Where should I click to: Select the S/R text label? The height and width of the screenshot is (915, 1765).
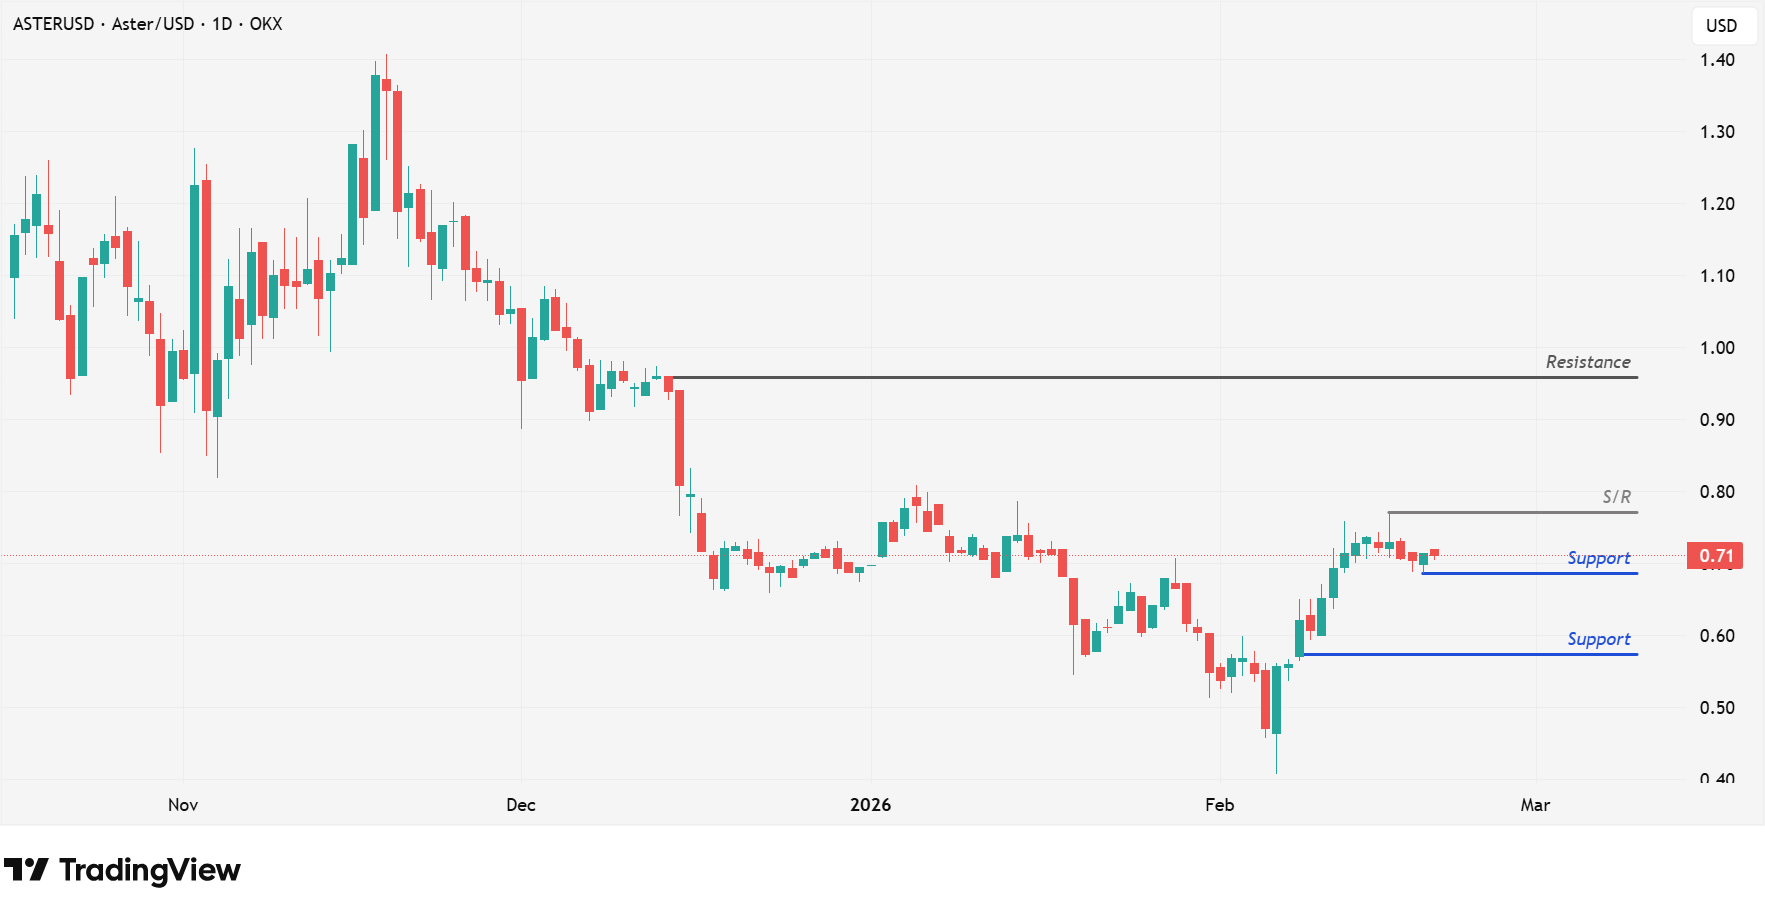[1616, 497]
